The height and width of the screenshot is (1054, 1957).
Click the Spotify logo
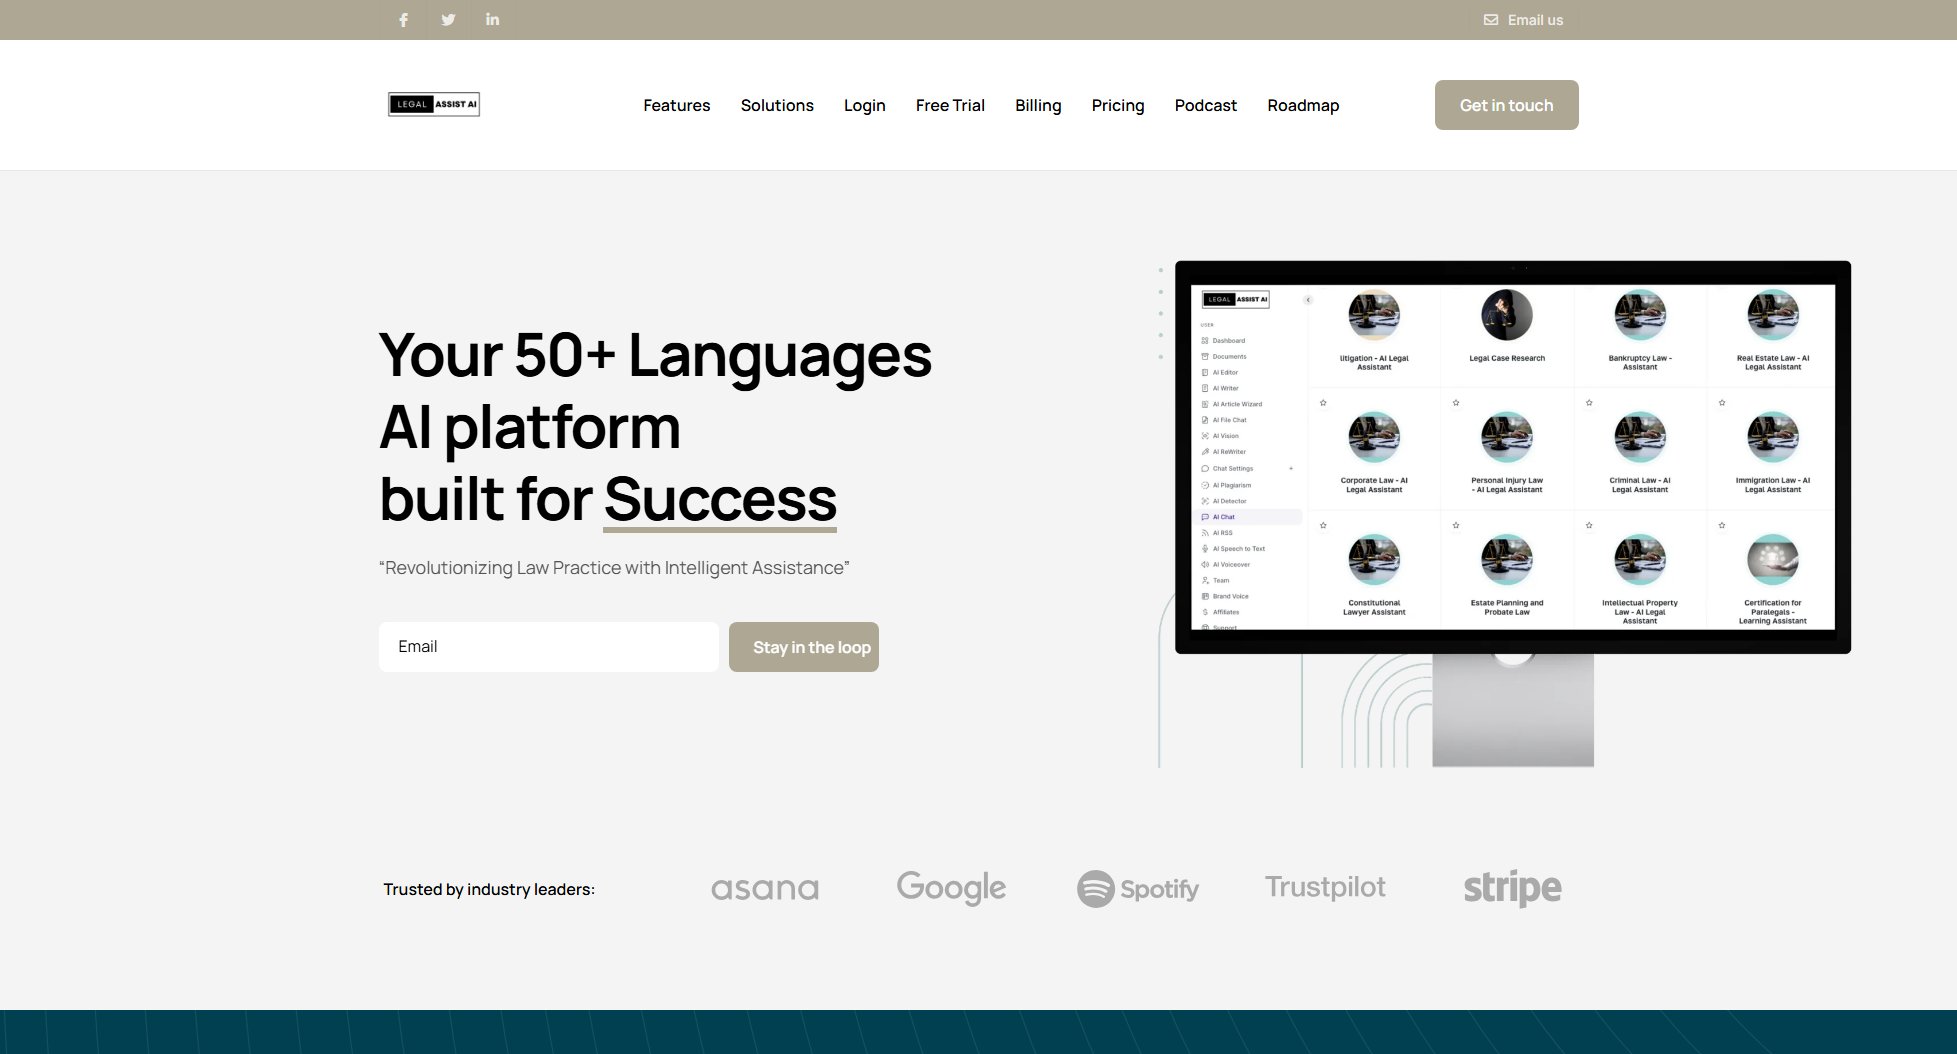pos(1137,888)
